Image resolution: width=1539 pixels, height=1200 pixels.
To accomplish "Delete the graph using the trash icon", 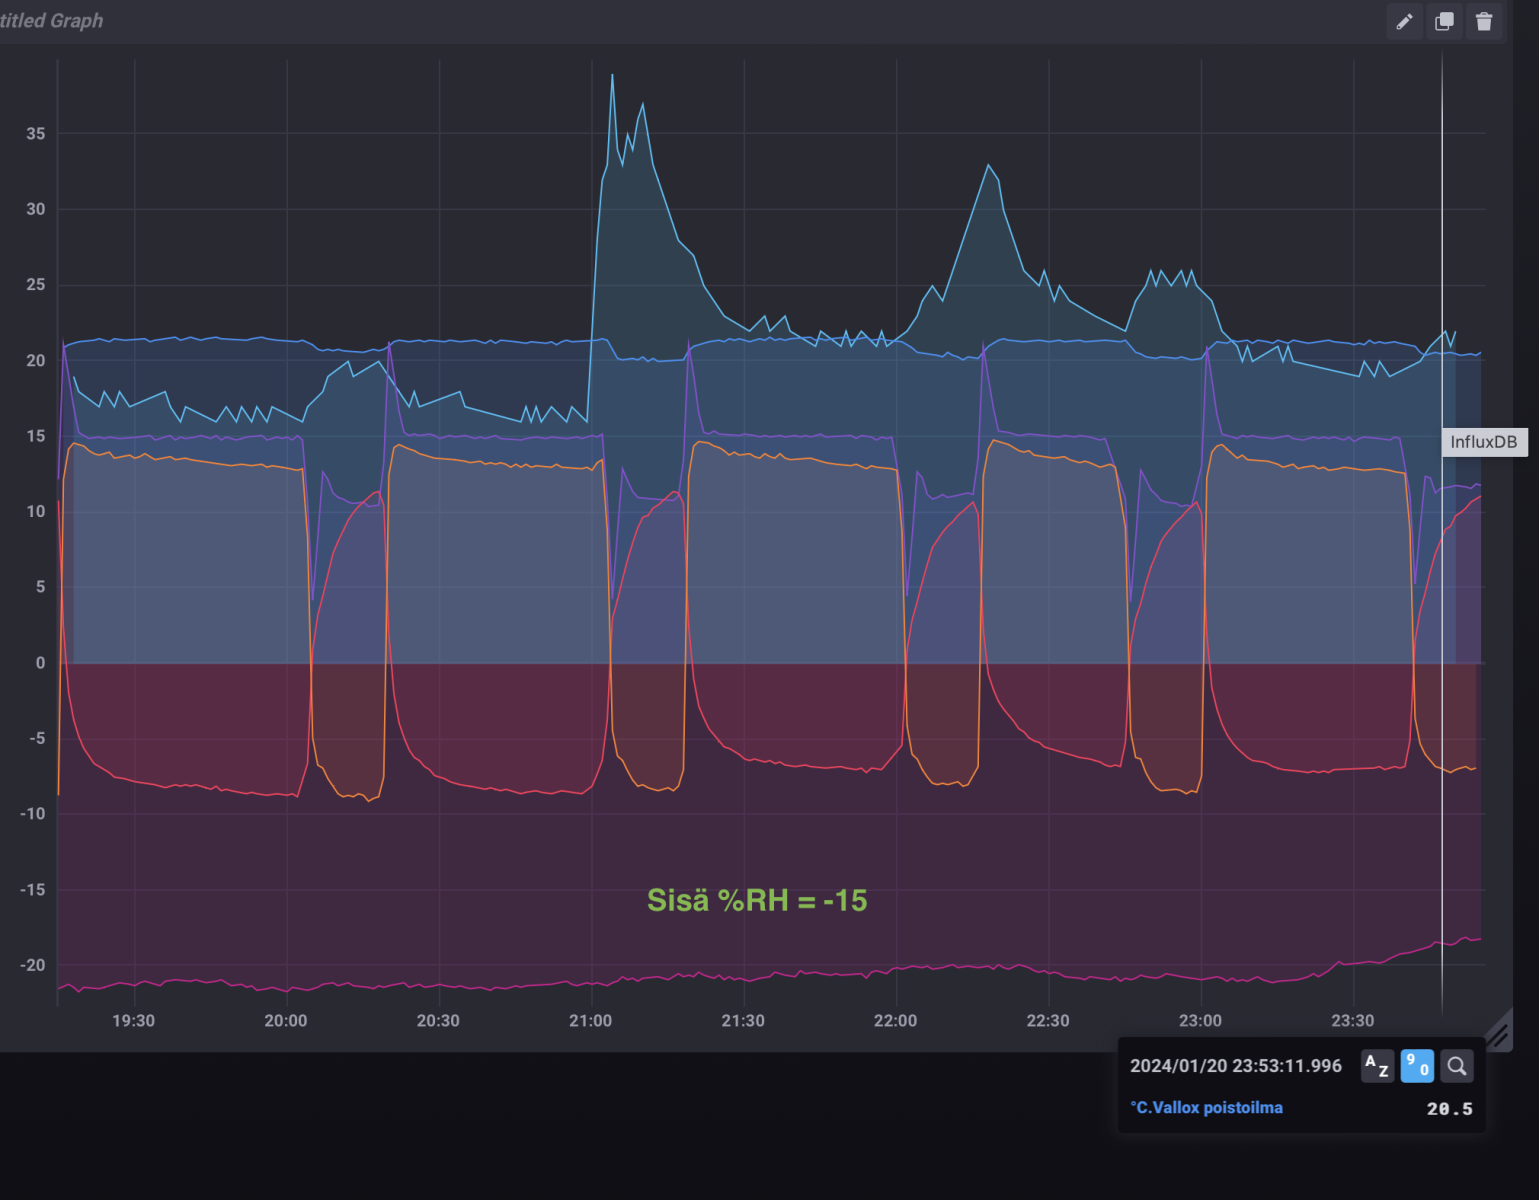I will 1484,21.
